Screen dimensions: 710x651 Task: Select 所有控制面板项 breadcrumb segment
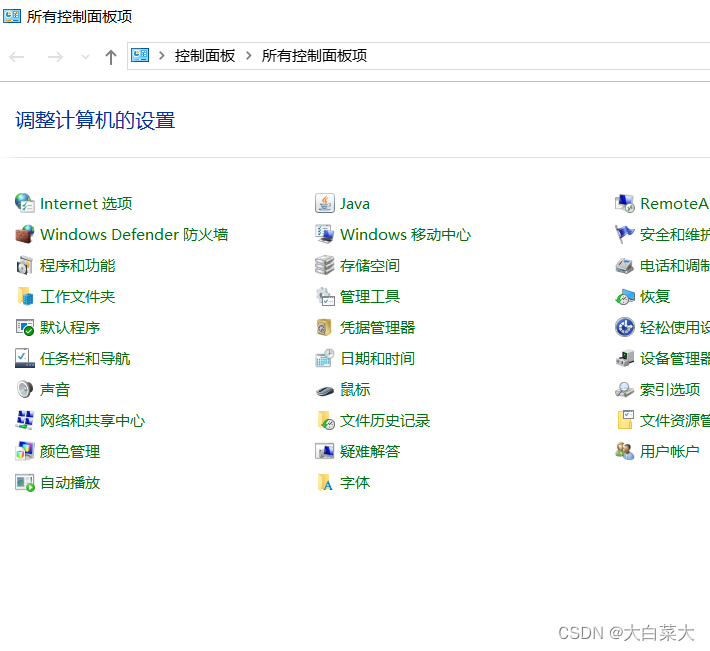[x=314, y=56]
